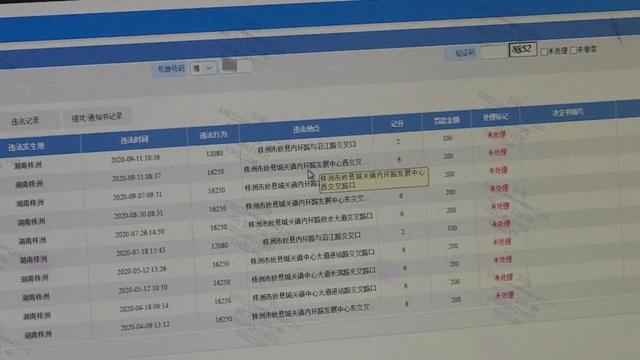The height and width of the screenshot is (360, 640).
Task: Open the 湘 province prefix dropdown
Action: [203, 68]
